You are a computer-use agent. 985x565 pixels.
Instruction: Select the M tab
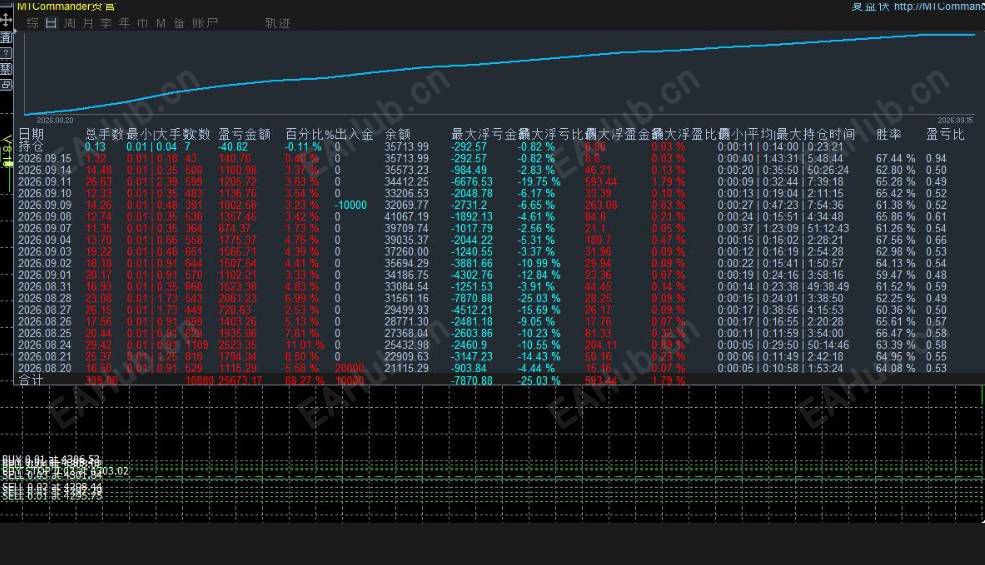click(161, 23)
